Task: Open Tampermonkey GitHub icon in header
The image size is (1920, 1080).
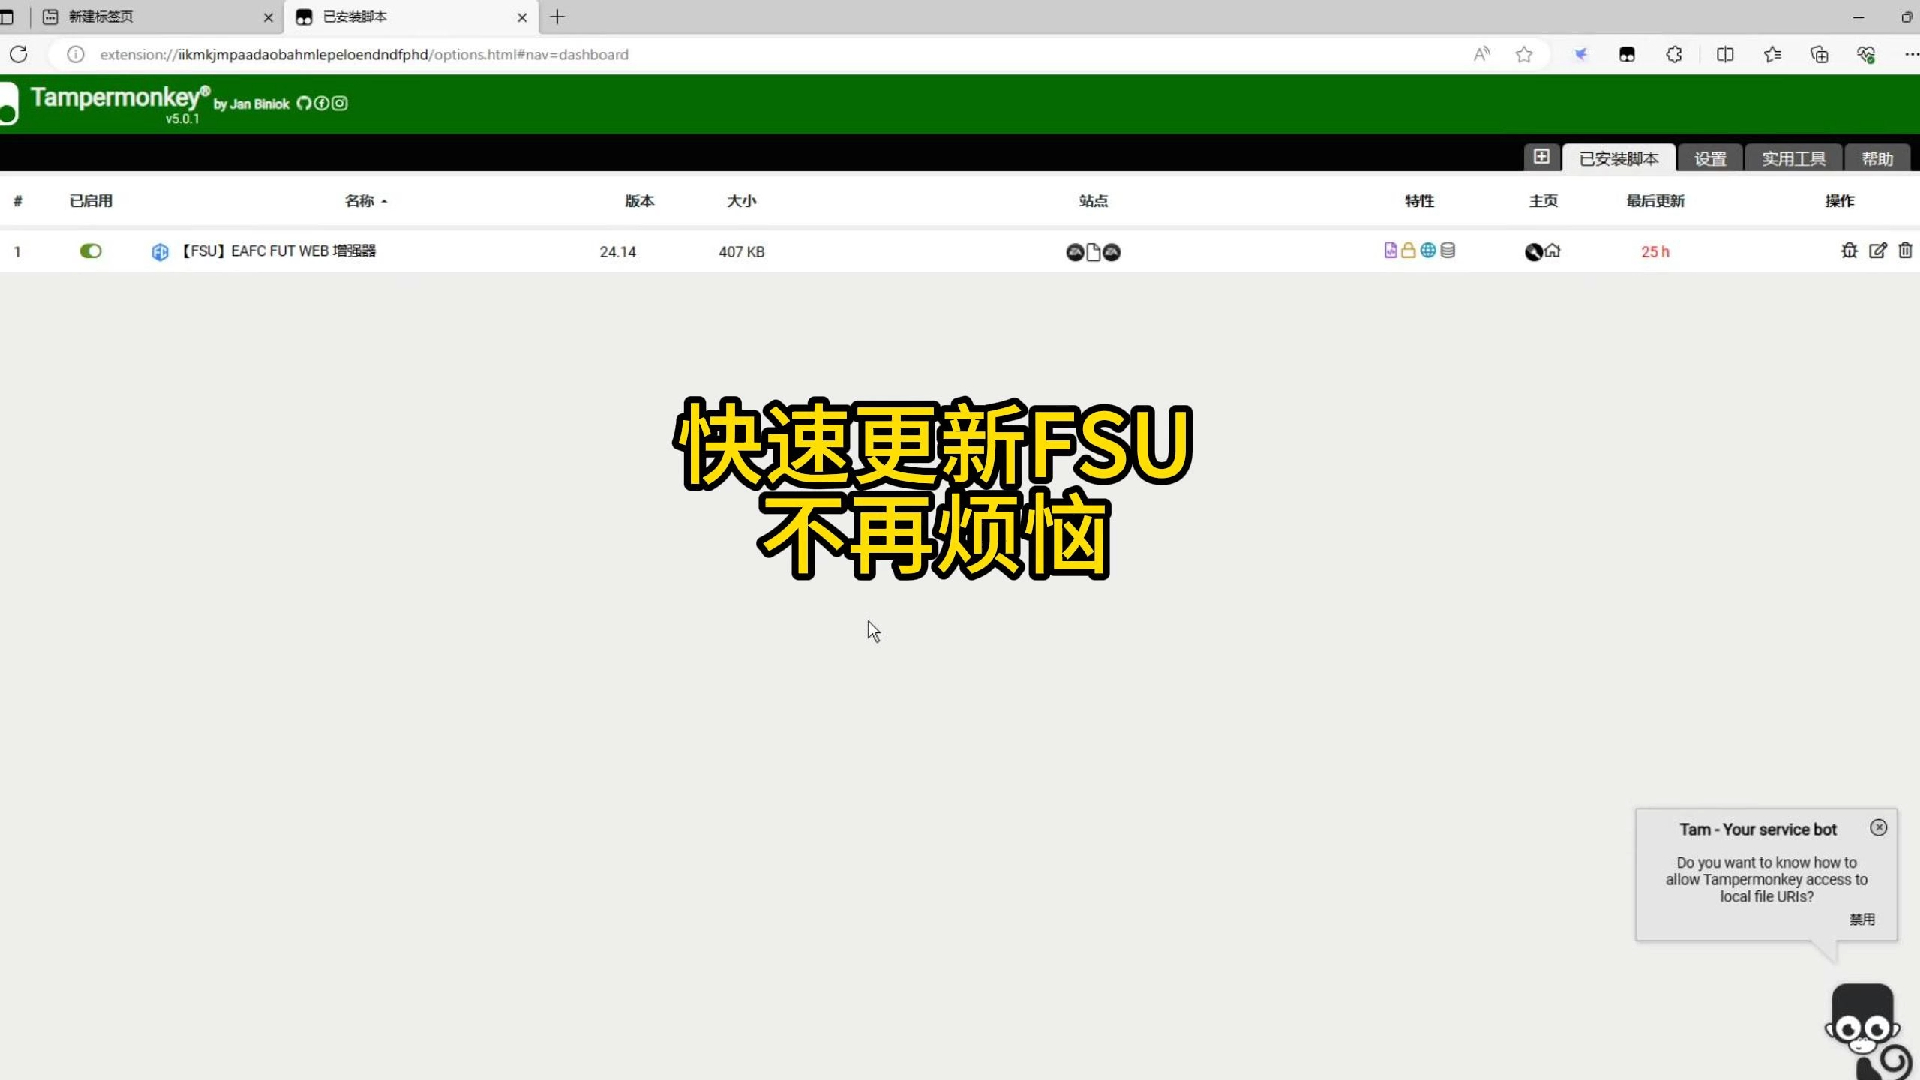Action: click(x=304, y=103)
